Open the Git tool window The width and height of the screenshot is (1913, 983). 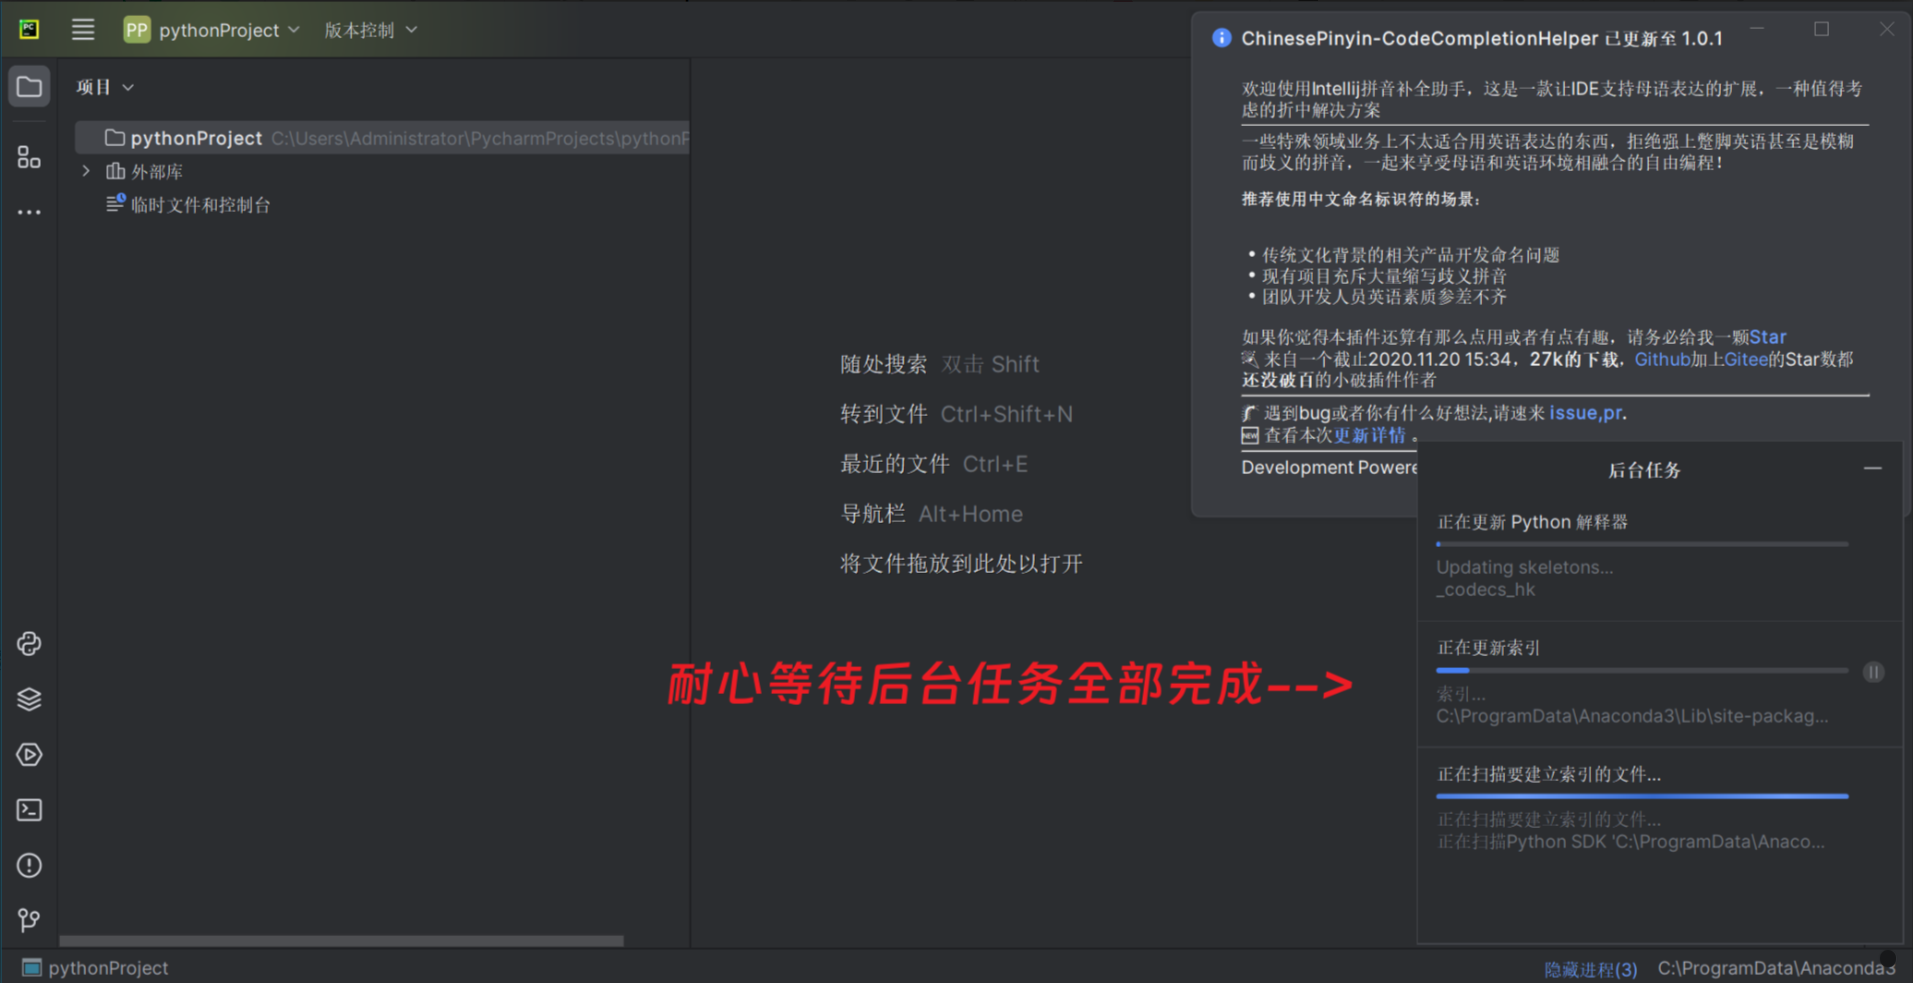[29, 919]
